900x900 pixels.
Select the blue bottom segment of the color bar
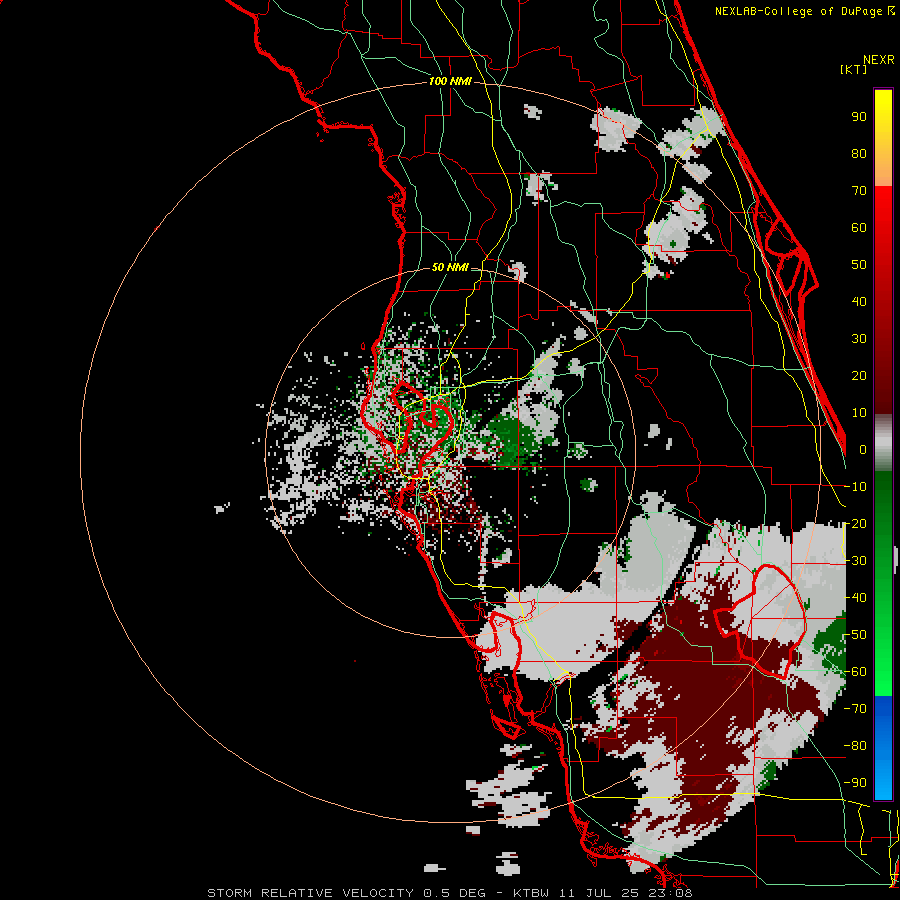click(883, 748)
